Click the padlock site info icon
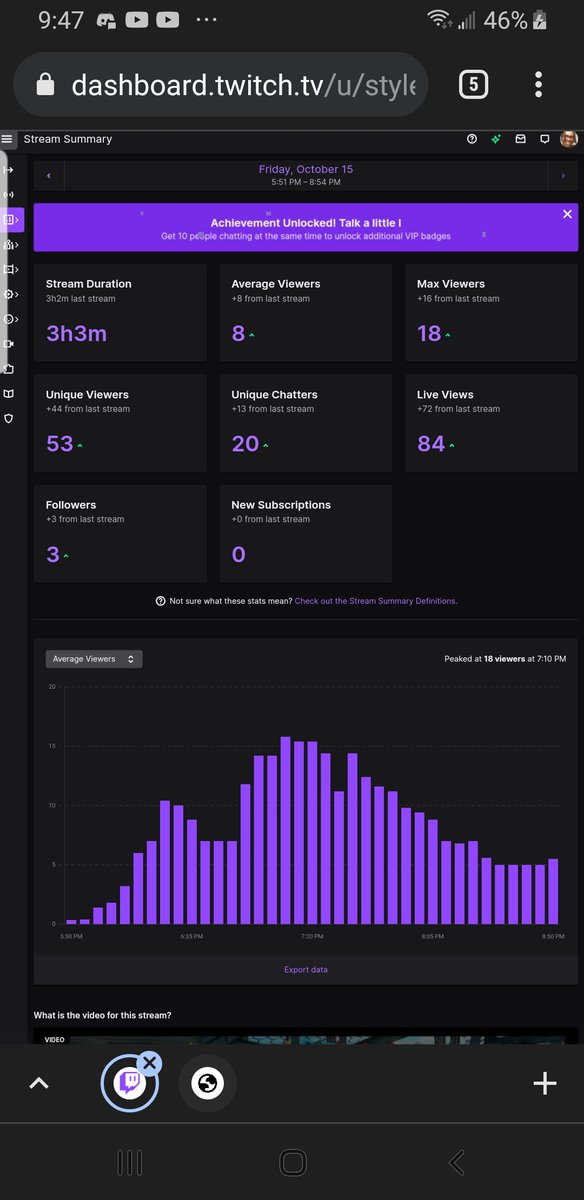This screenshot has height=1200, width=584. (44, 85)
